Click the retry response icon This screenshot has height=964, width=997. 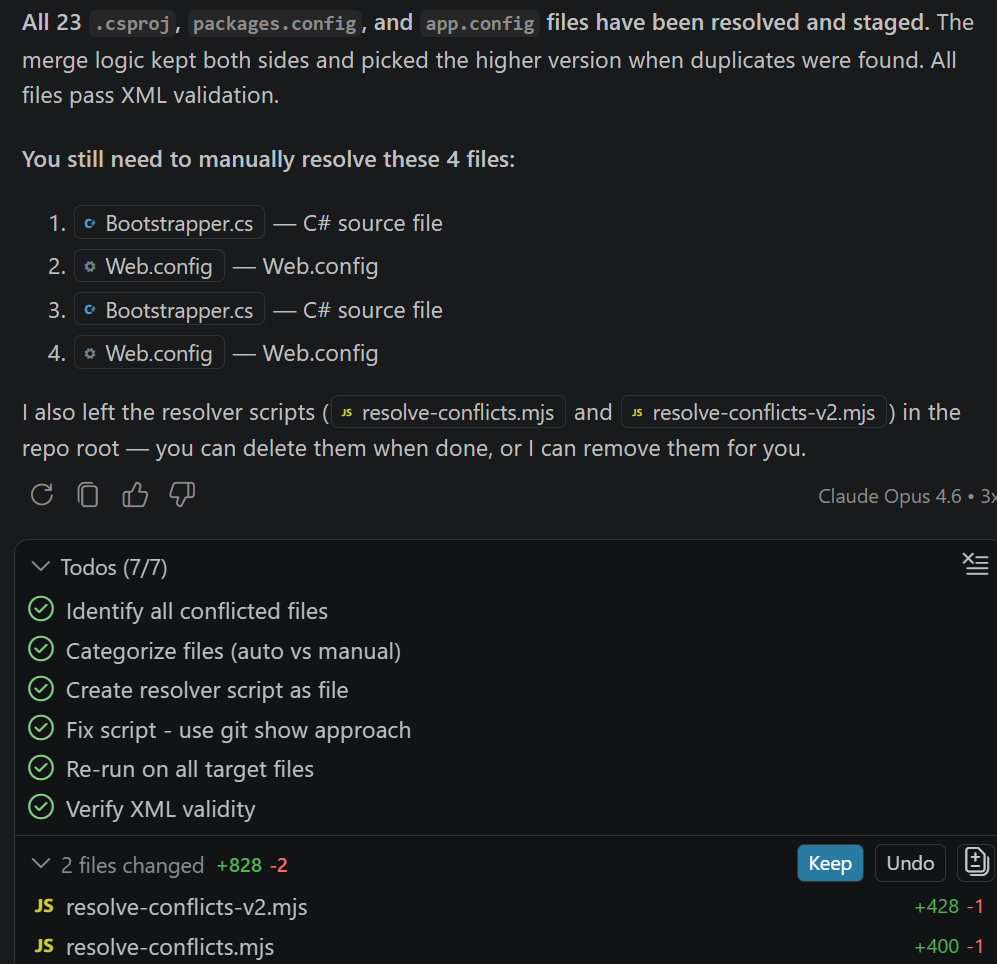click(42, 494)
